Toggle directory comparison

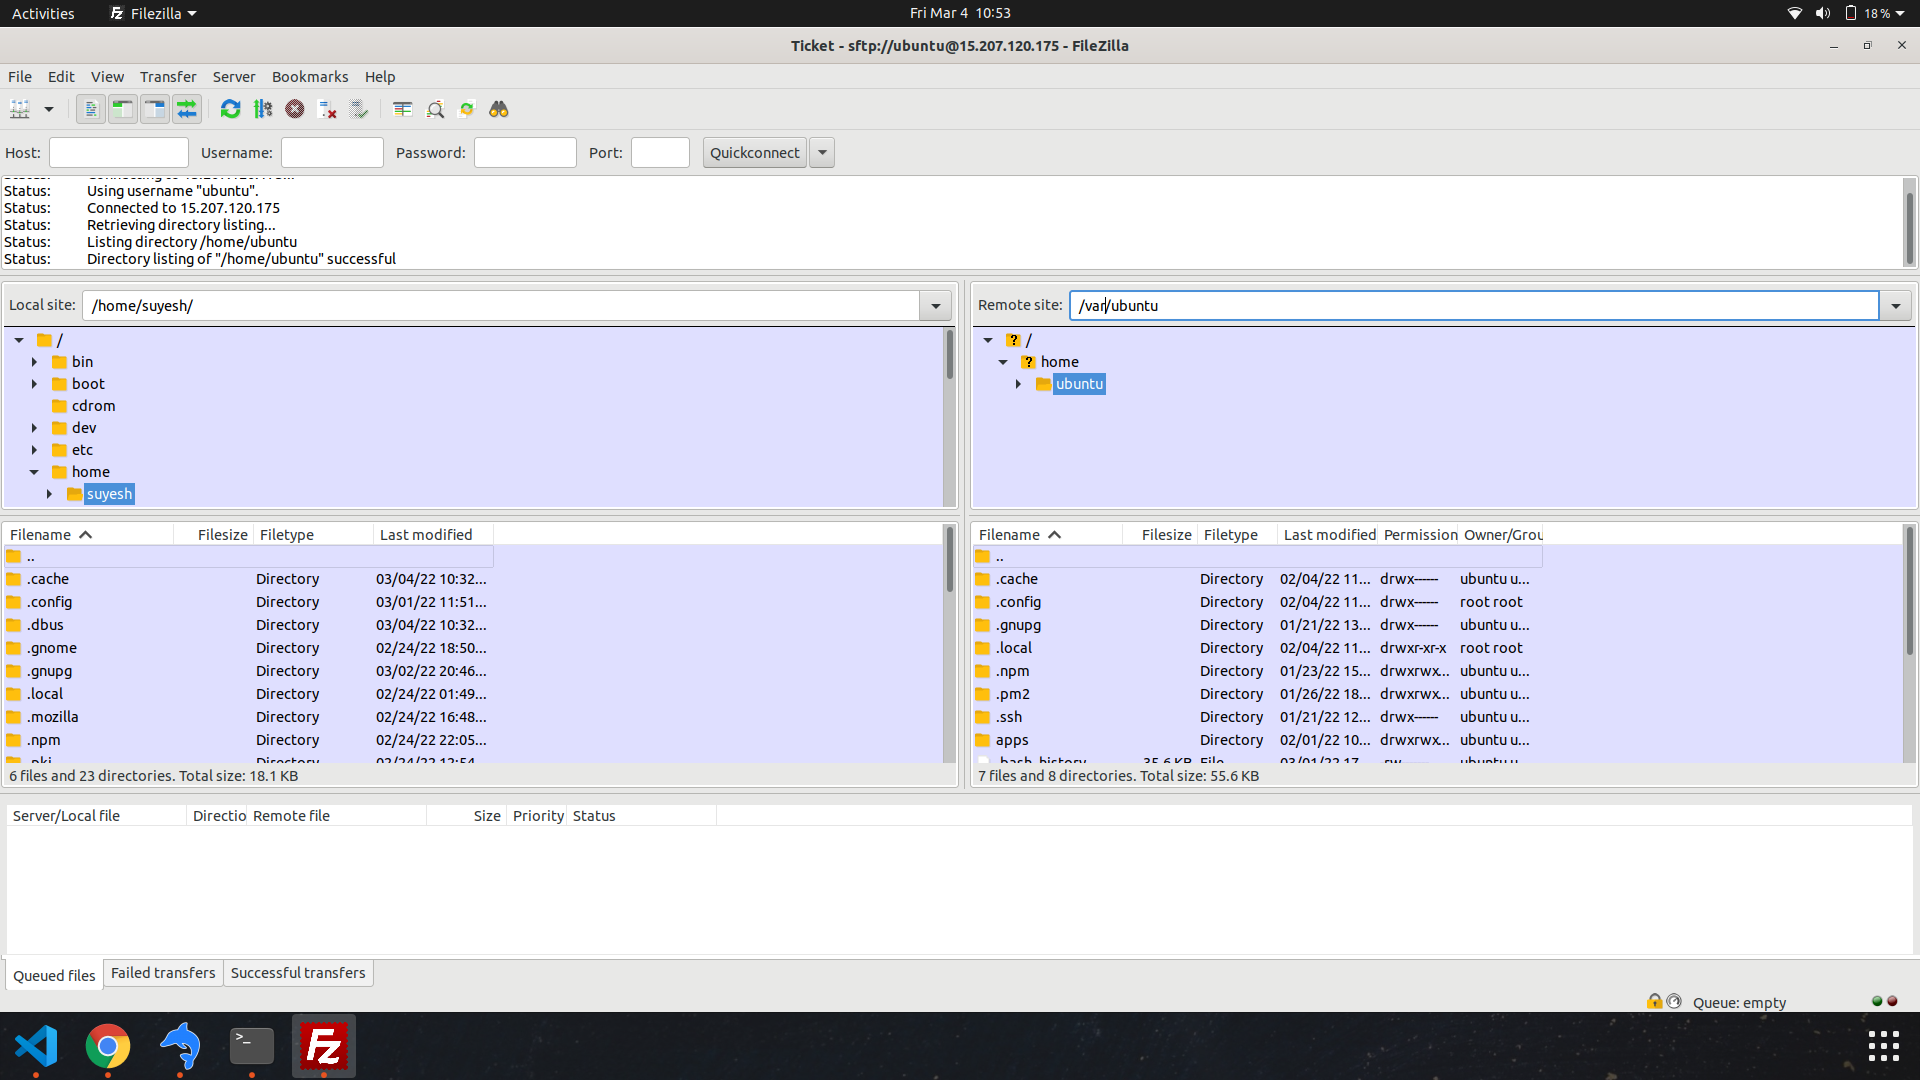click(435, 109)
